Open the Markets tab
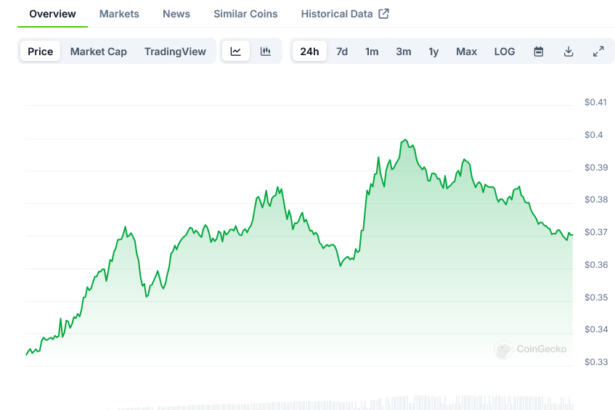615x410 pixels. click(119, 14)
